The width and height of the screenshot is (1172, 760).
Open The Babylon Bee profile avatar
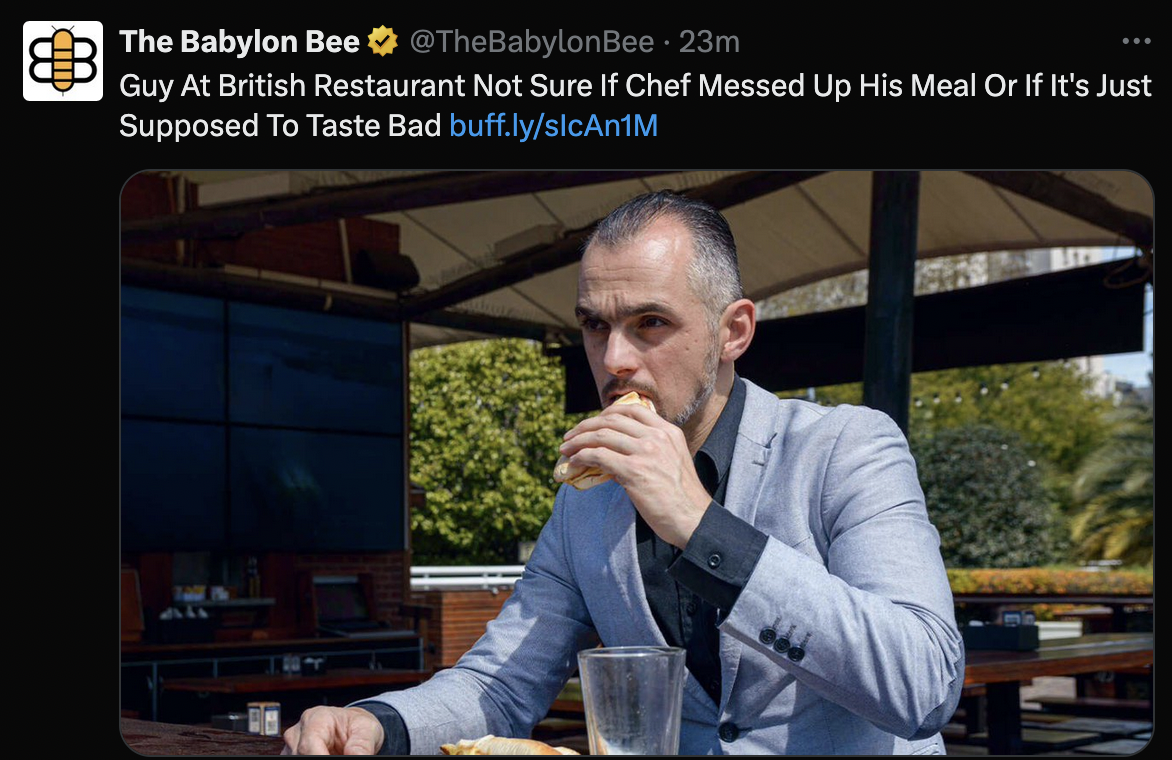pyautogui.click(x=63, y=61)
